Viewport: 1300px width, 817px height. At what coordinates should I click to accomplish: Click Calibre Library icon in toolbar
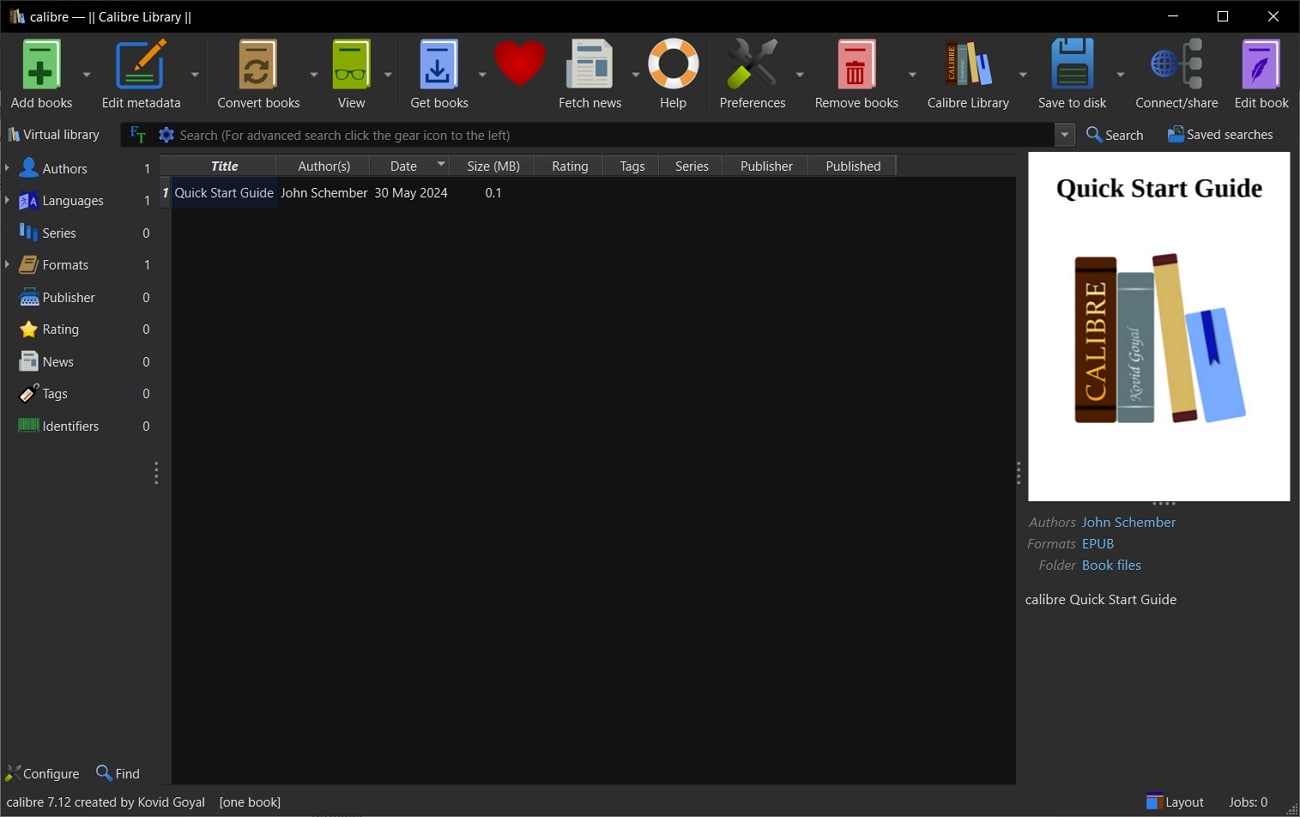tap(968, 65)
